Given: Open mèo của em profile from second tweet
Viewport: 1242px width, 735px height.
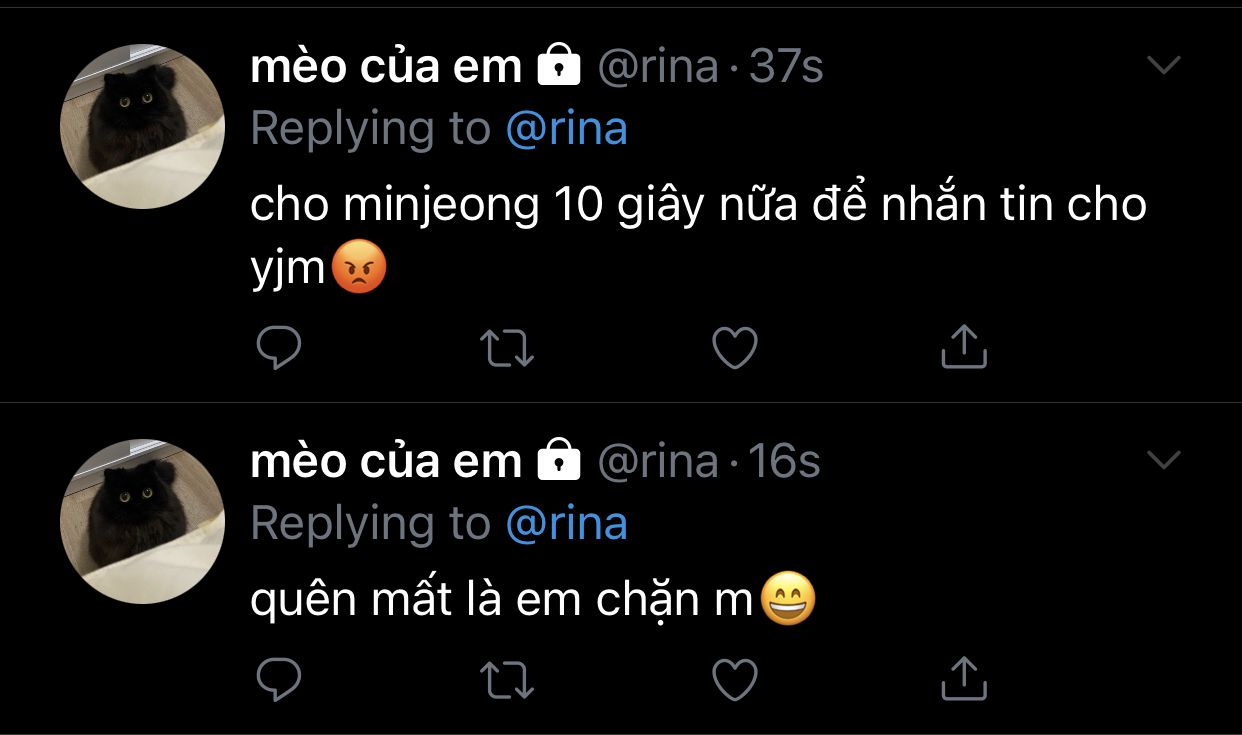Looking at the screenshot, I should click(x=385, y=461).
